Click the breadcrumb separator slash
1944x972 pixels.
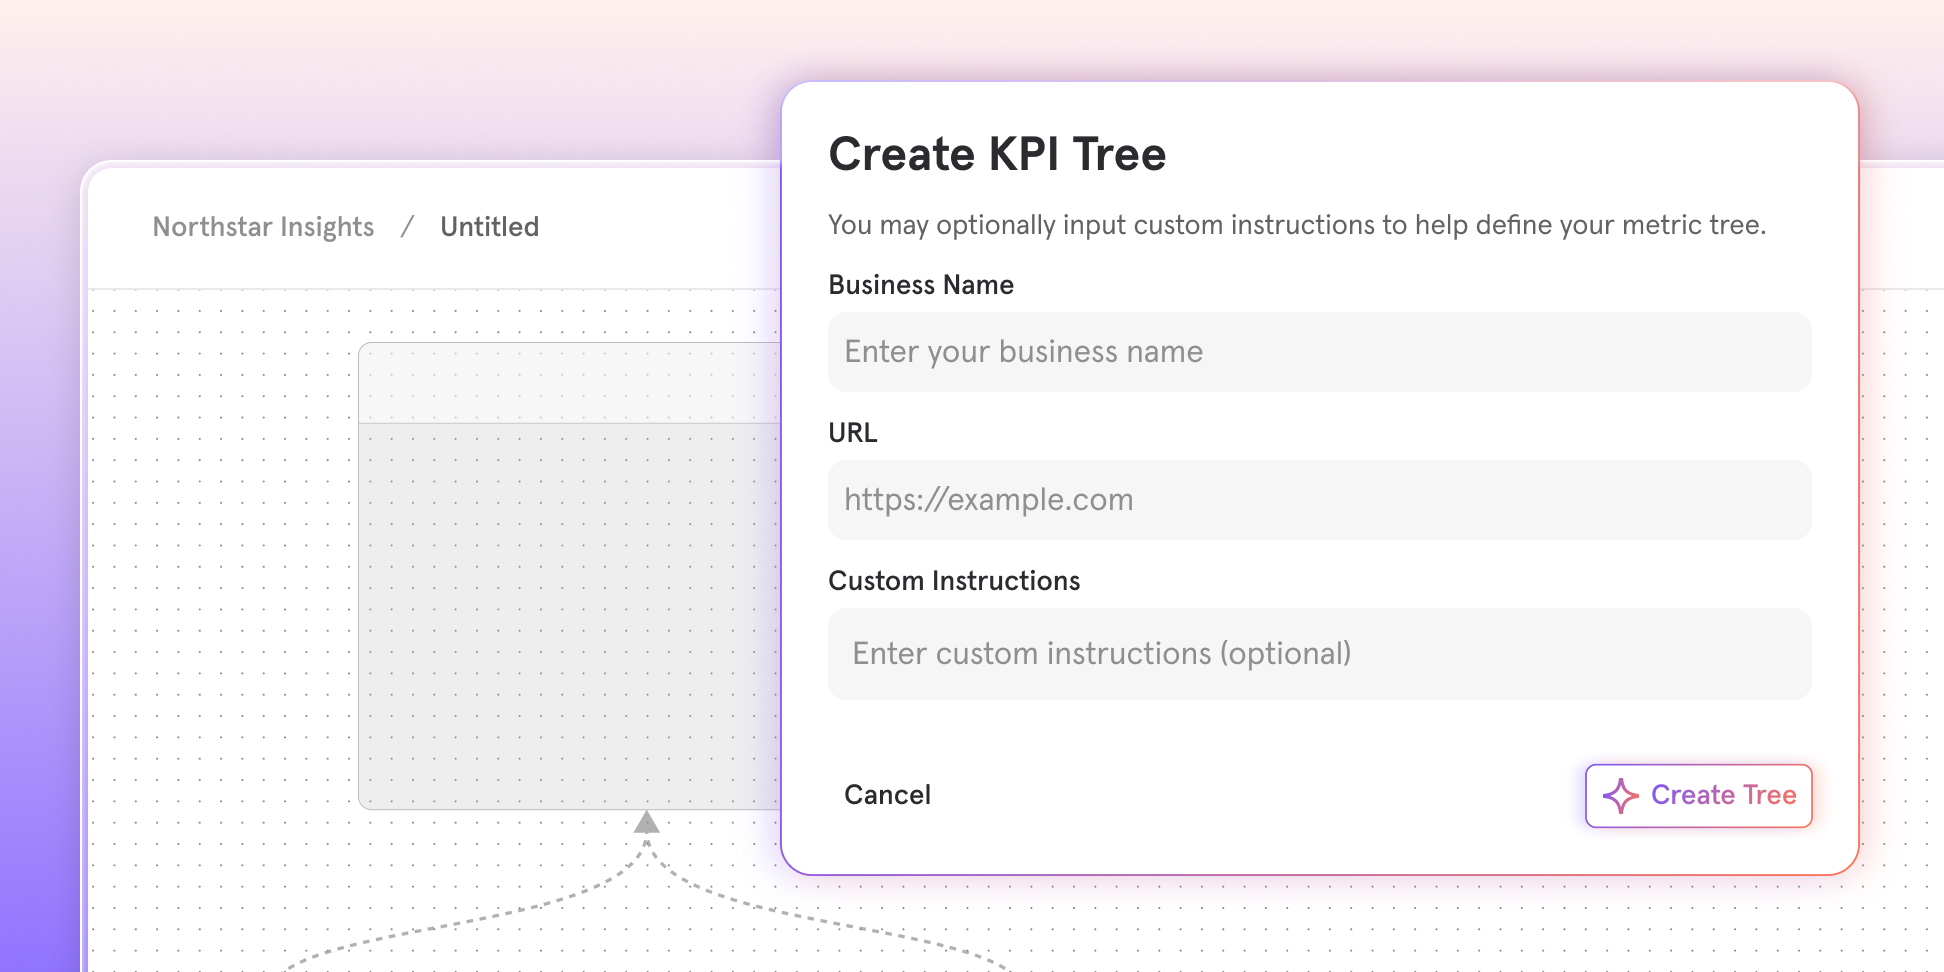pyautogui.click(x=408, y=227)
